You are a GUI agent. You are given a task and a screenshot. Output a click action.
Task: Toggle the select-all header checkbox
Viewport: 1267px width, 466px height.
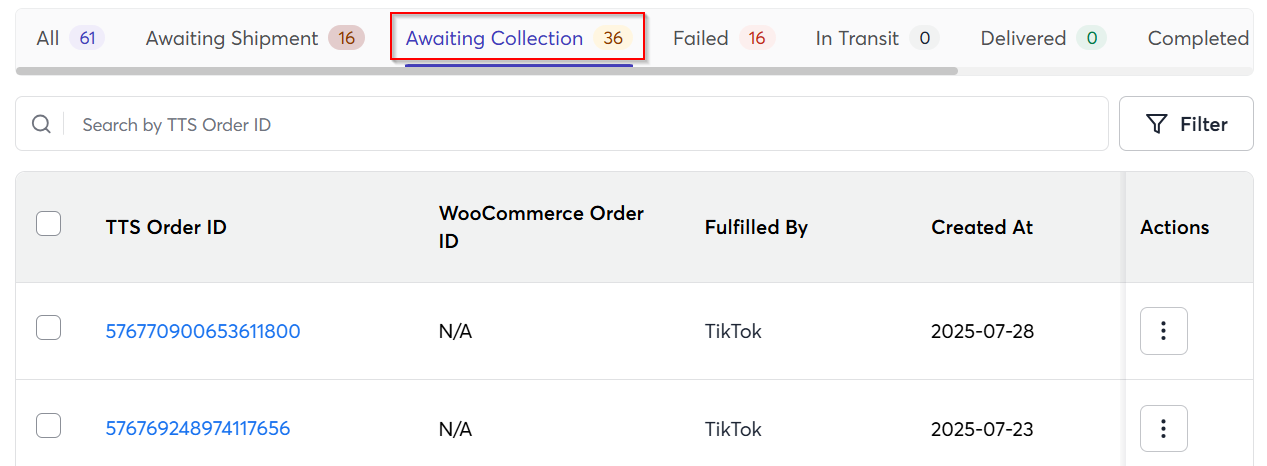click(48, 224)
